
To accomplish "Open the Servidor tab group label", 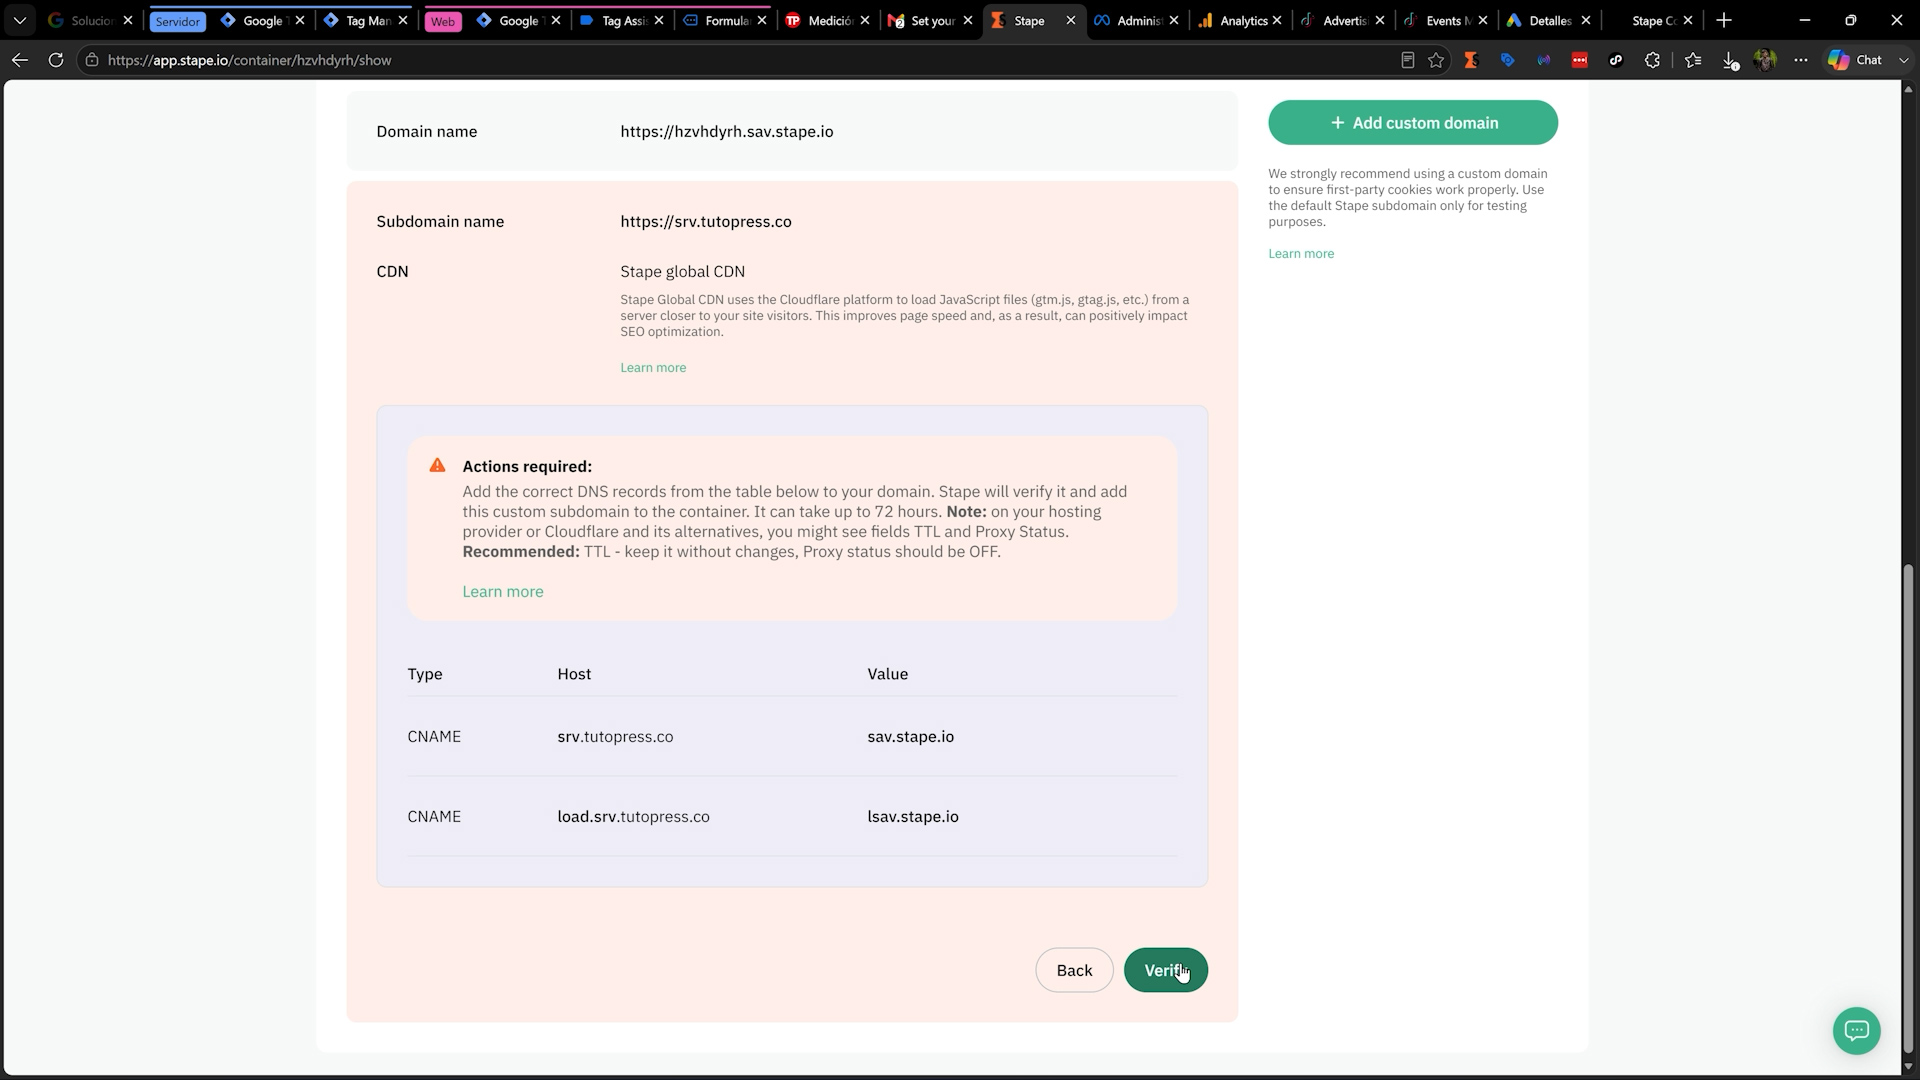I will tap(178, 21).
